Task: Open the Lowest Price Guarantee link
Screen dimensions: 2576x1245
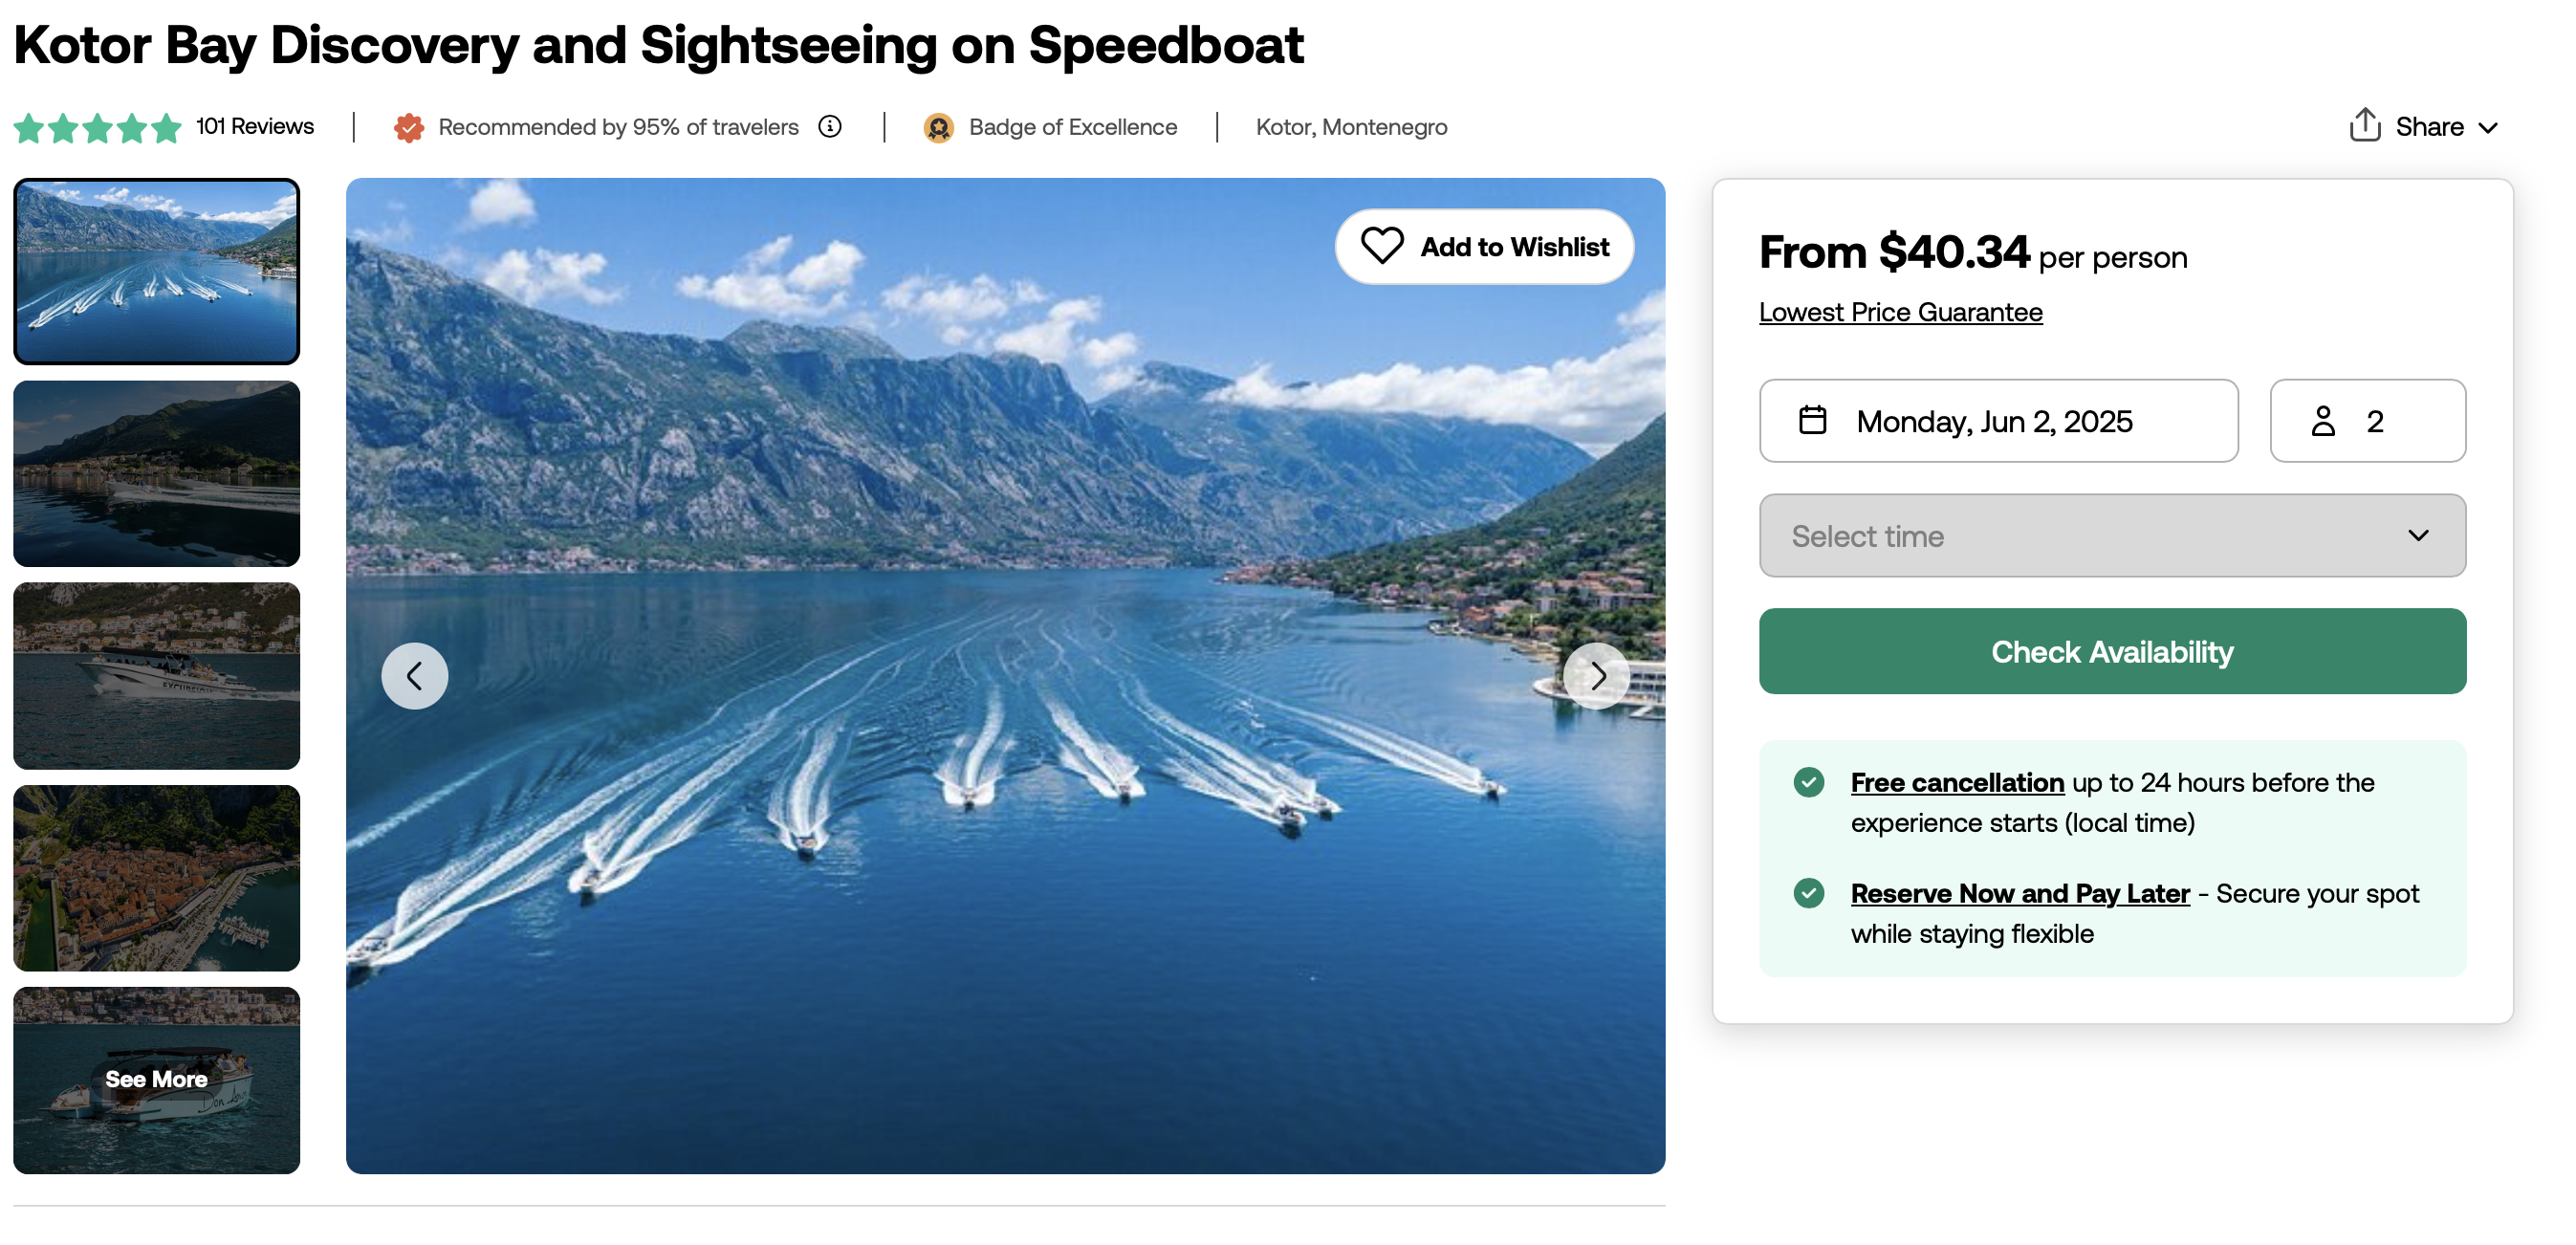Action: click(1900, 312)
